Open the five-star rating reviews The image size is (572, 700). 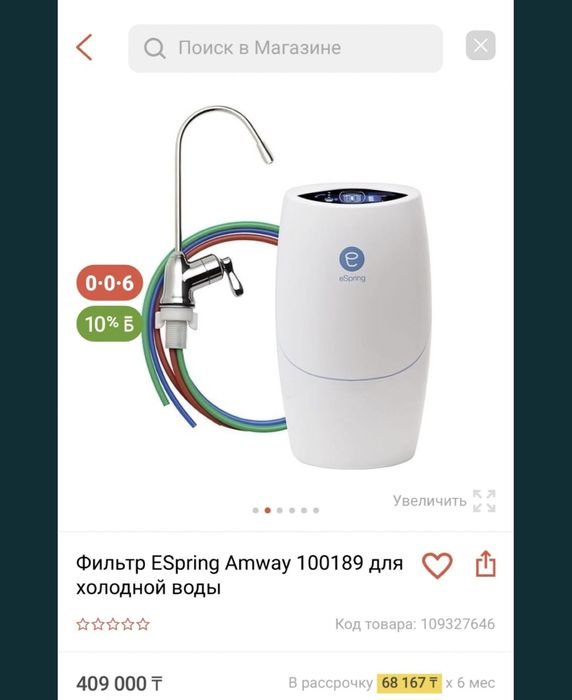[113, 624]
